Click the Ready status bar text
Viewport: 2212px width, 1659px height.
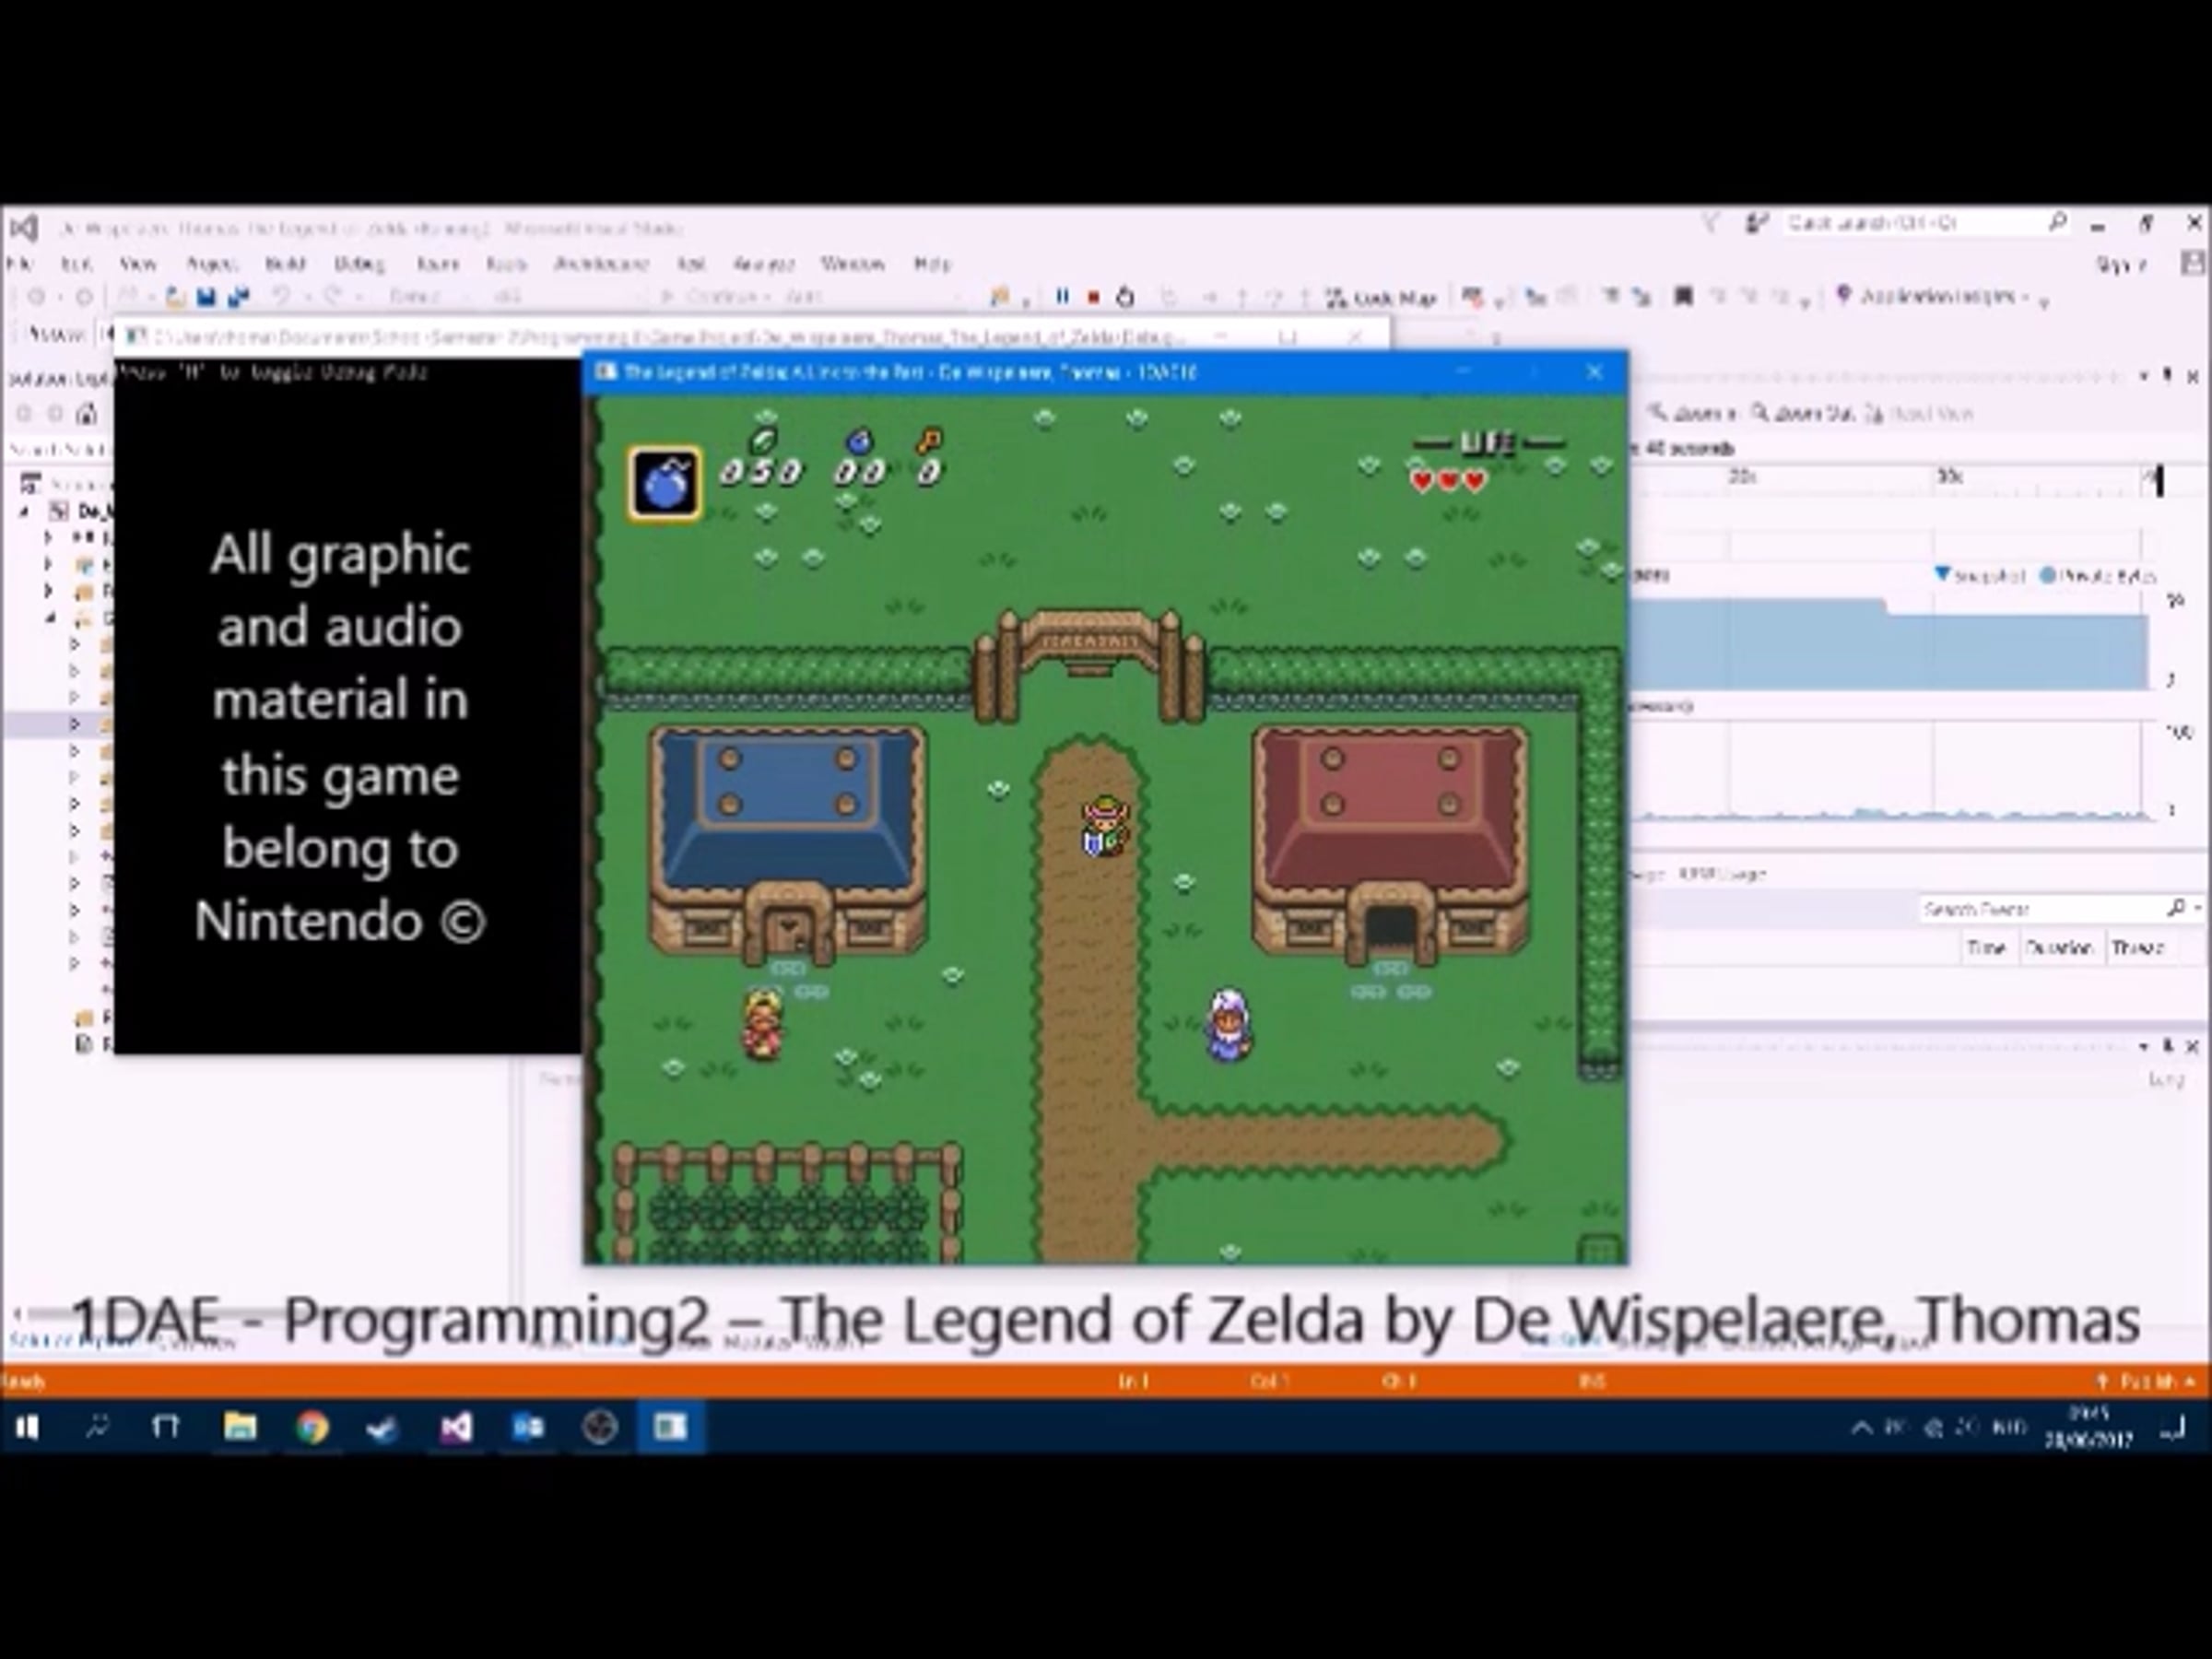pos(23,1381)
